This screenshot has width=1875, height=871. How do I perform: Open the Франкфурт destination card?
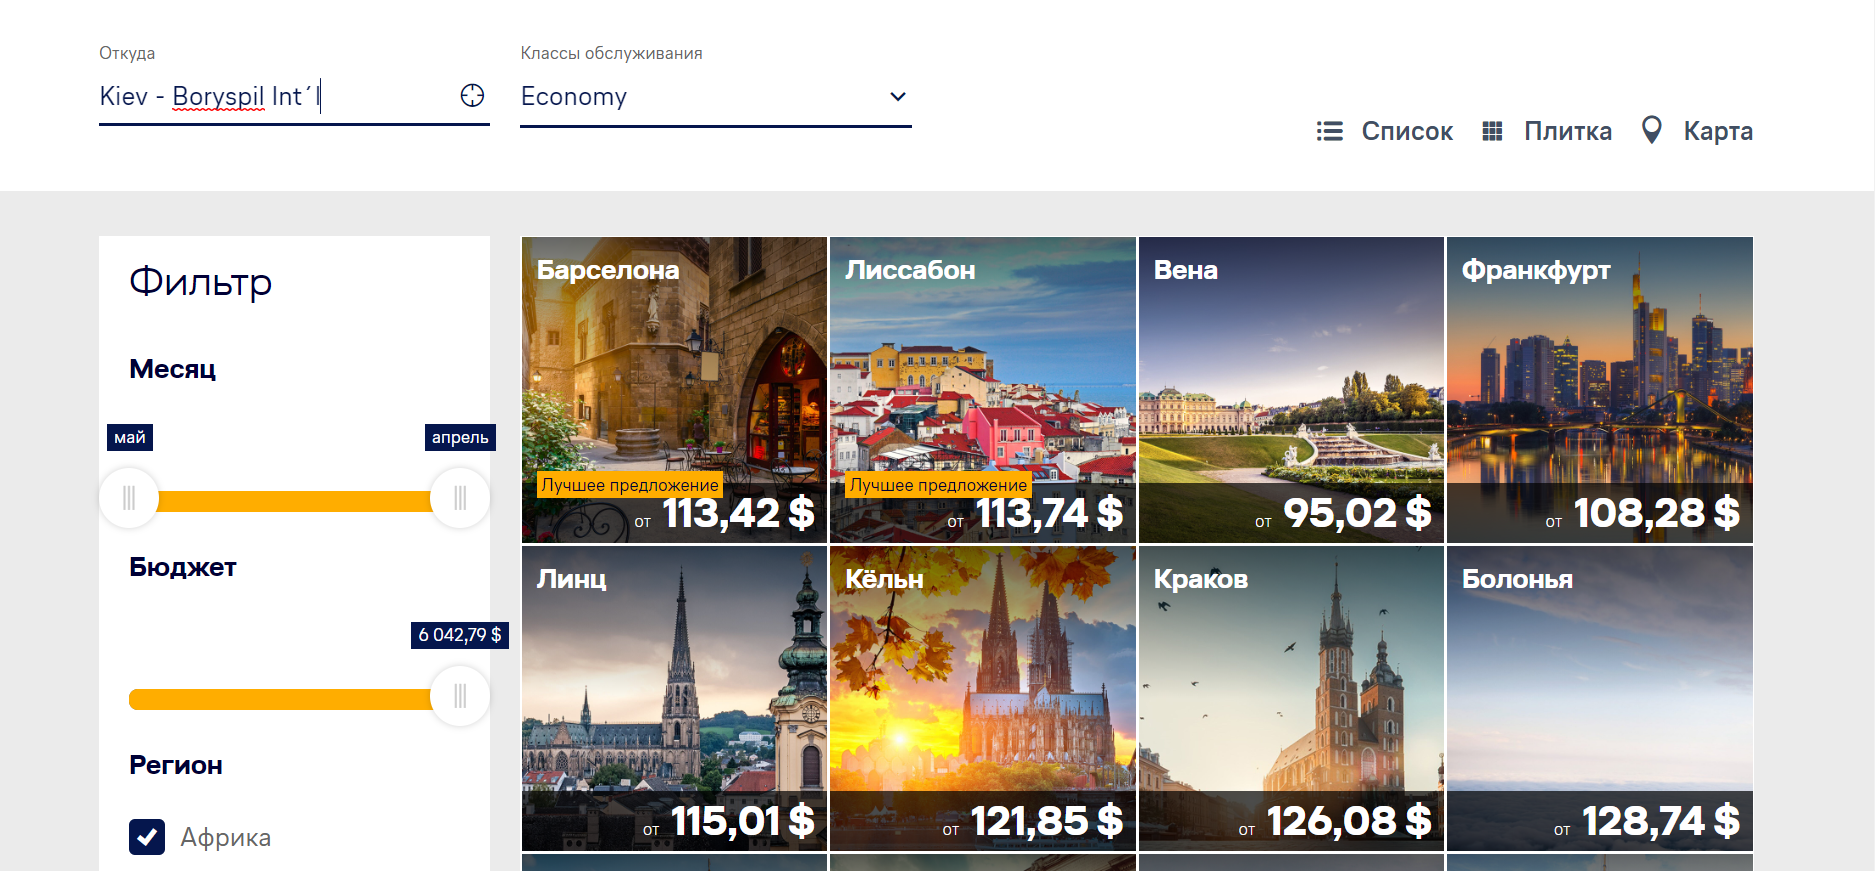[1600, 390]
